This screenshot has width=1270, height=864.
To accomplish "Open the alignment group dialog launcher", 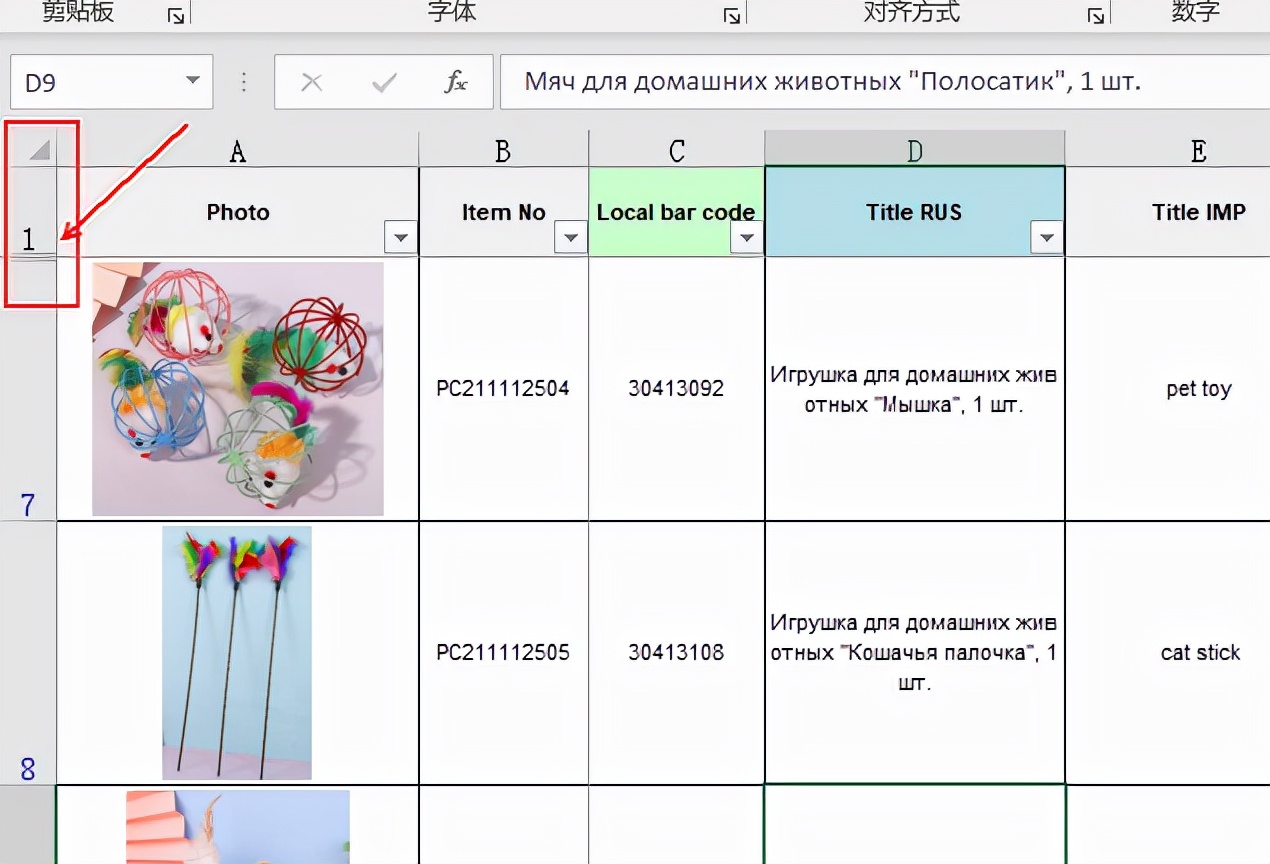I will (x=1096, y=15).
